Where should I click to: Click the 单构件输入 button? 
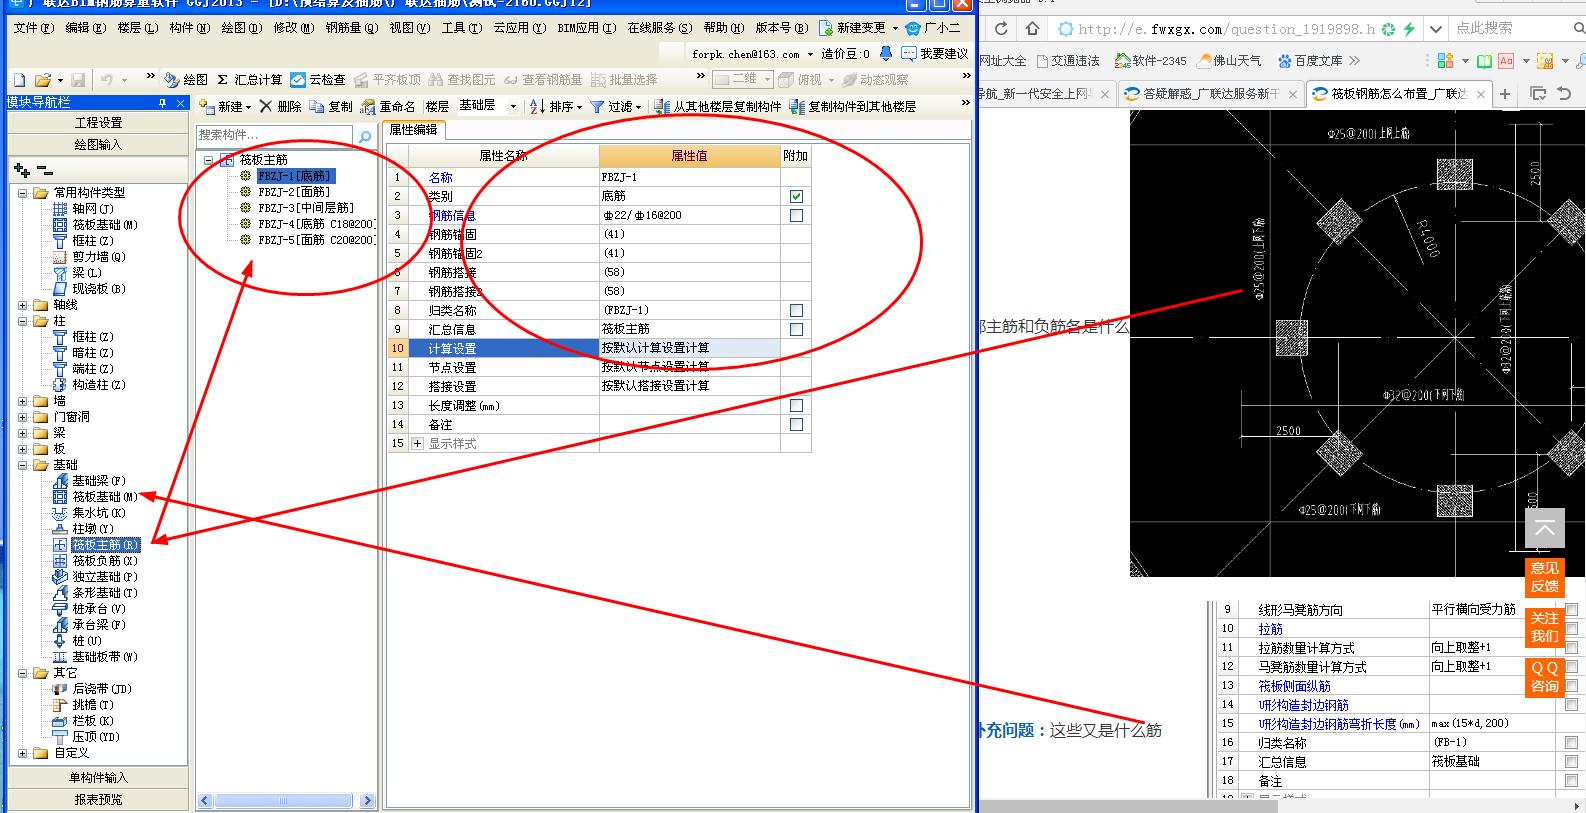point(98,778)
